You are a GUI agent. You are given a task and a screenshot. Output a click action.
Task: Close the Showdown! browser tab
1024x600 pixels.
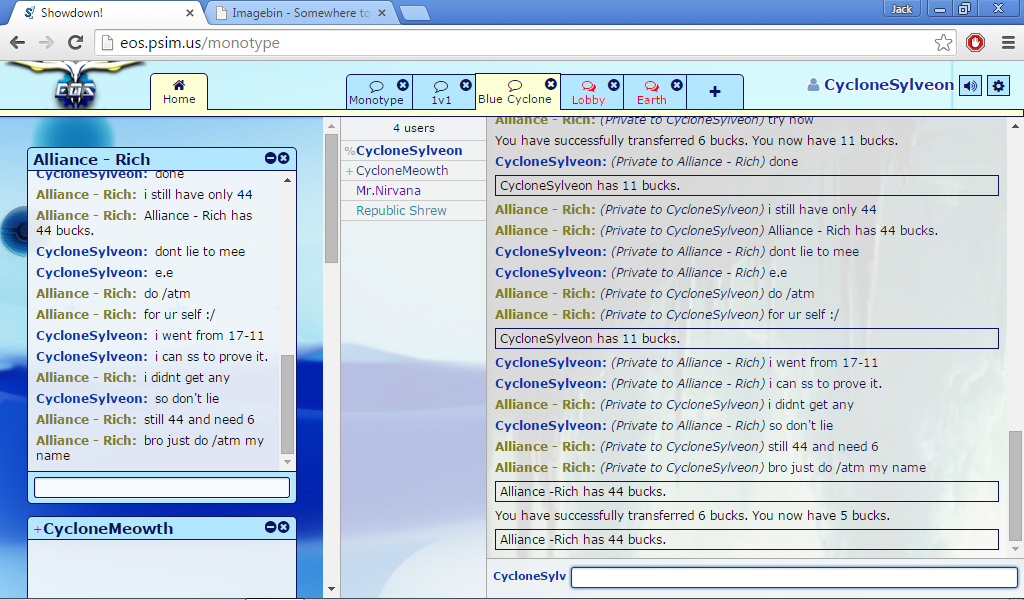click(x=189, y=13)
